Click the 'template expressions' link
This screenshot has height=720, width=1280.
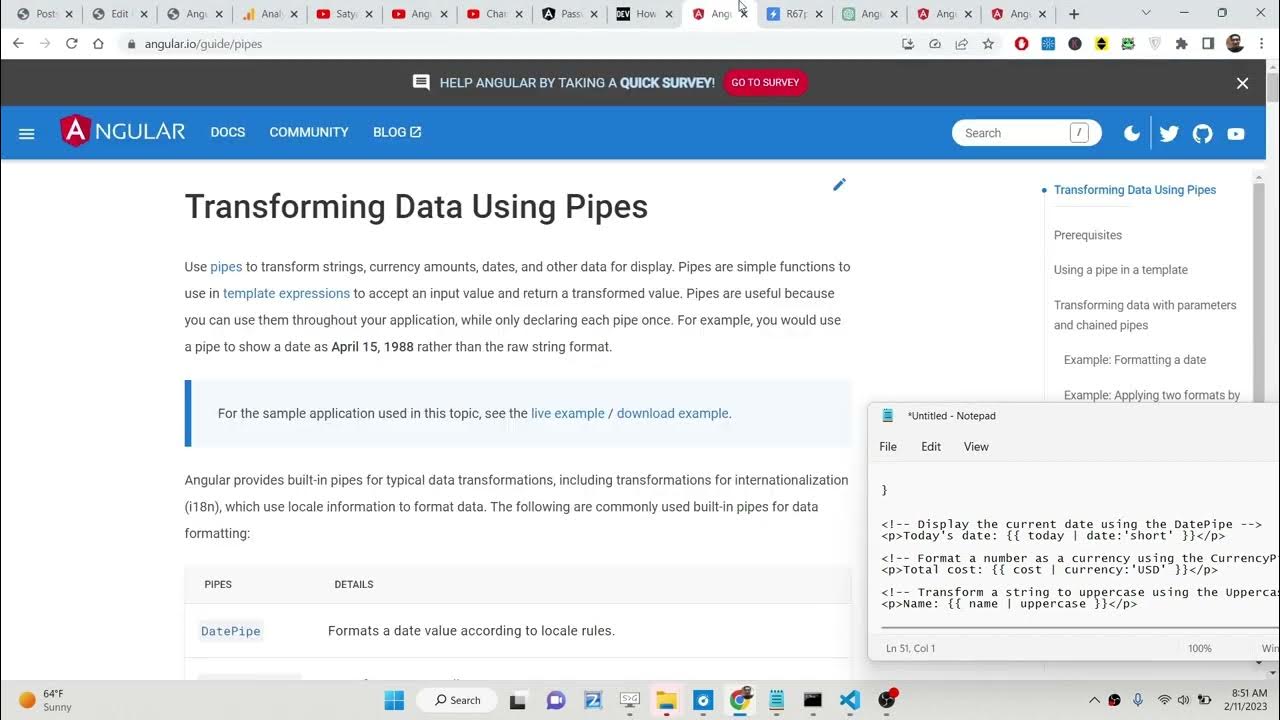pyautogui.click(x=286, y=293)
